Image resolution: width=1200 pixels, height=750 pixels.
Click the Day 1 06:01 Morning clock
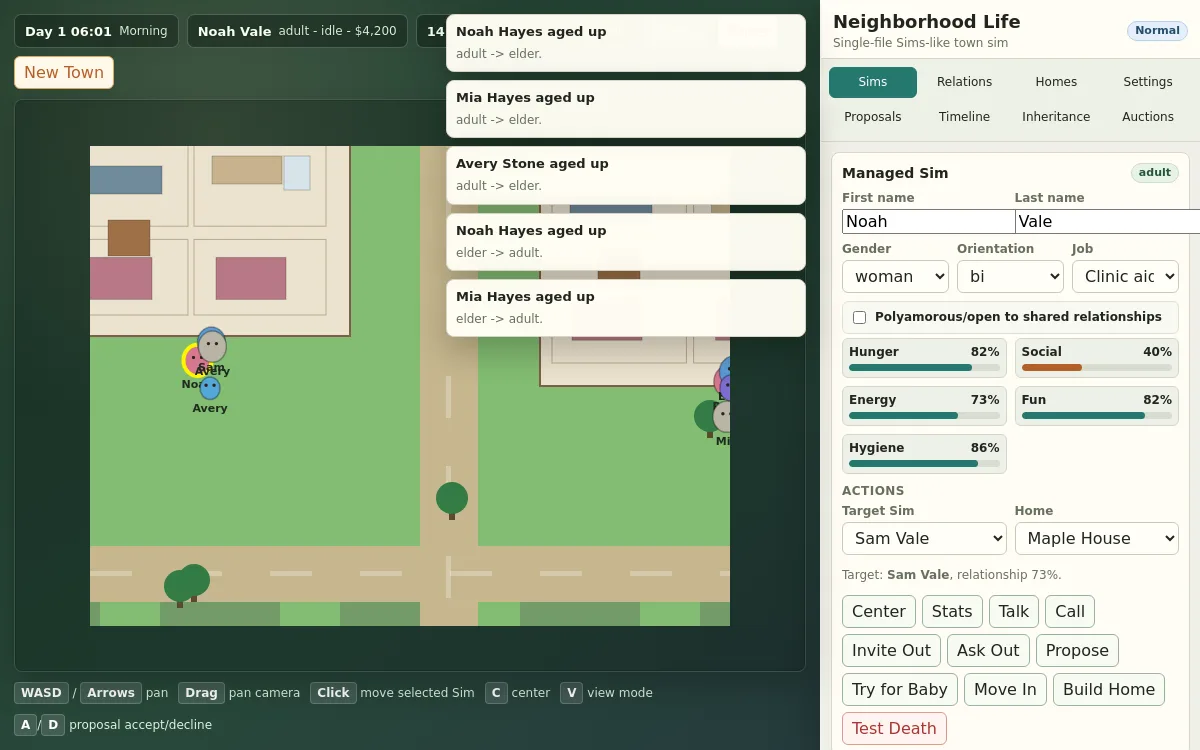point(96,31)
